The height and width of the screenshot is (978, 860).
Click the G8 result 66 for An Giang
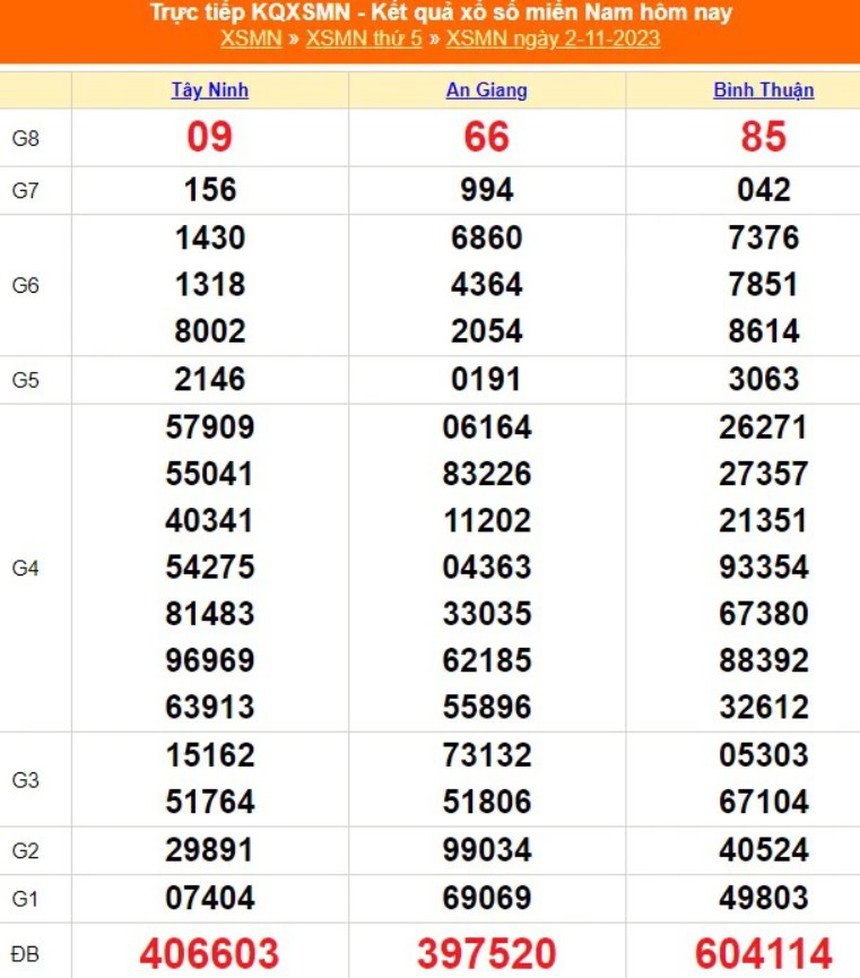coord(486,137)
